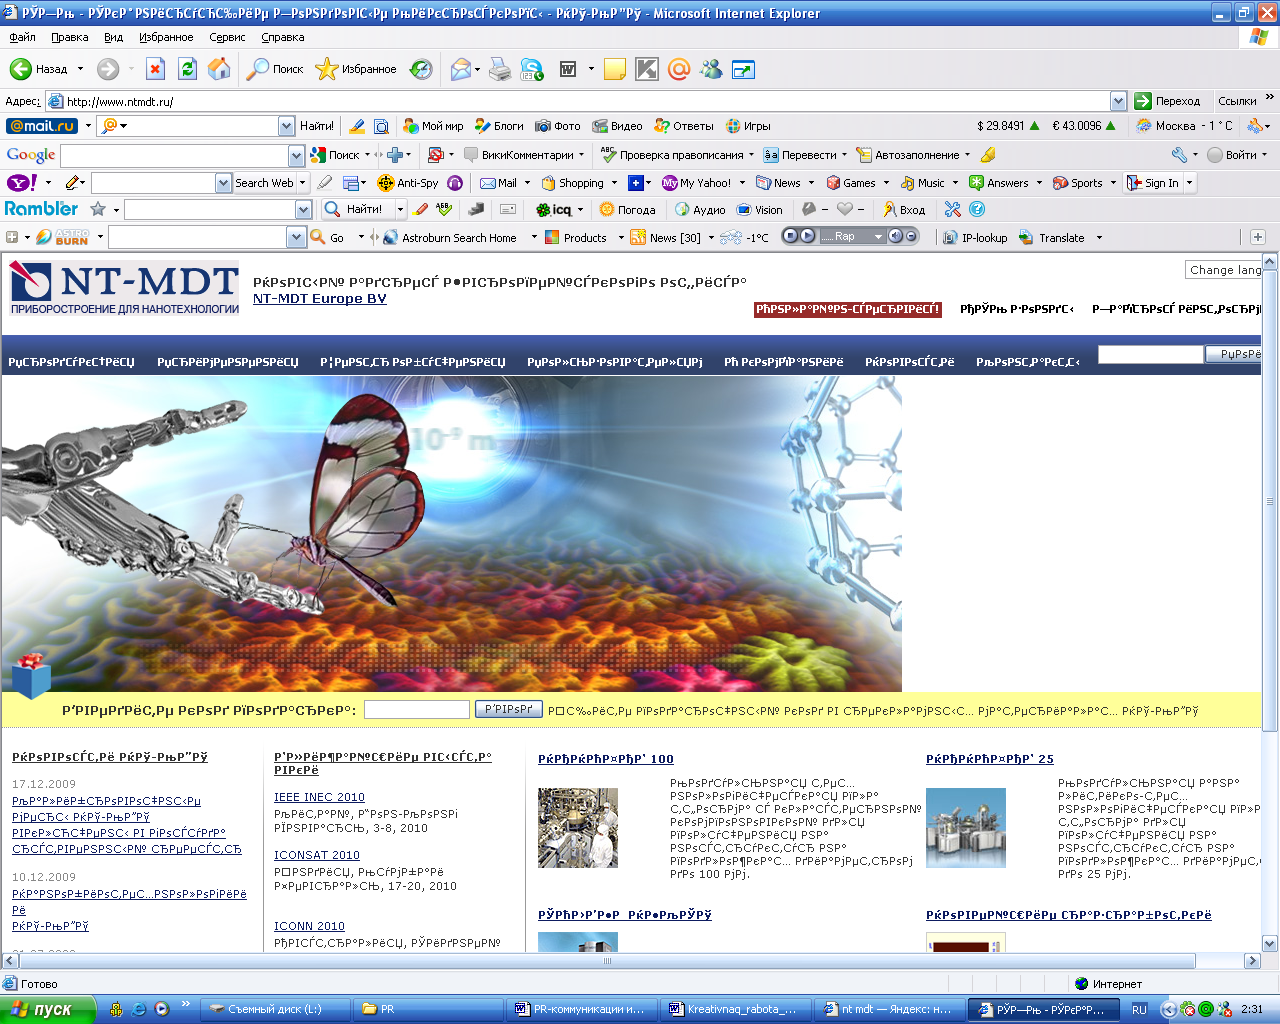The height and width of the screenshot is (1024, 1280).
Task: Click the Windows Start (пуск) button
Action: 48,1009
